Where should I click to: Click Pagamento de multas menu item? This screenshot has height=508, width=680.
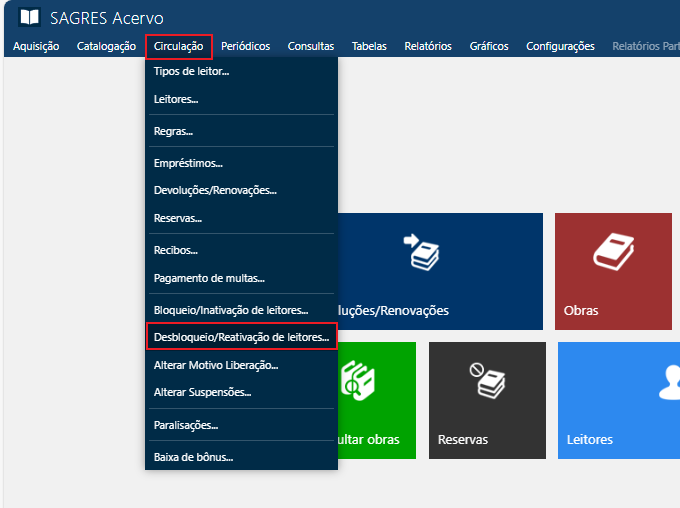click(x=209, y=278)
